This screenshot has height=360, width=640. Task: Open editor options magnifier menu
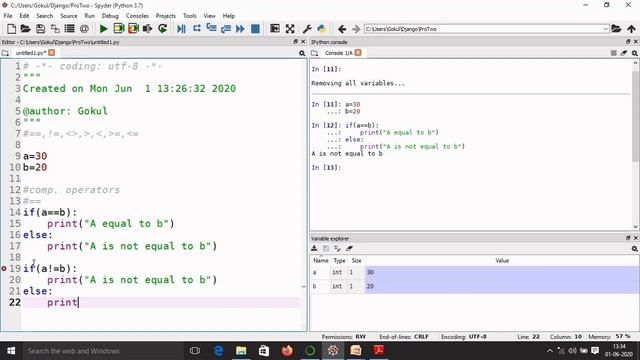click(302, 53)
